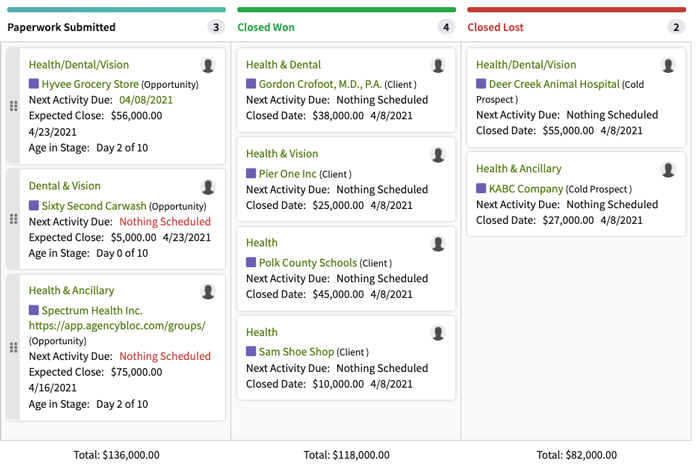Click the $55,000.00 closed date amount
This screenshot has height=468, width=700.
pyautogui.click(x=568, y=130)
